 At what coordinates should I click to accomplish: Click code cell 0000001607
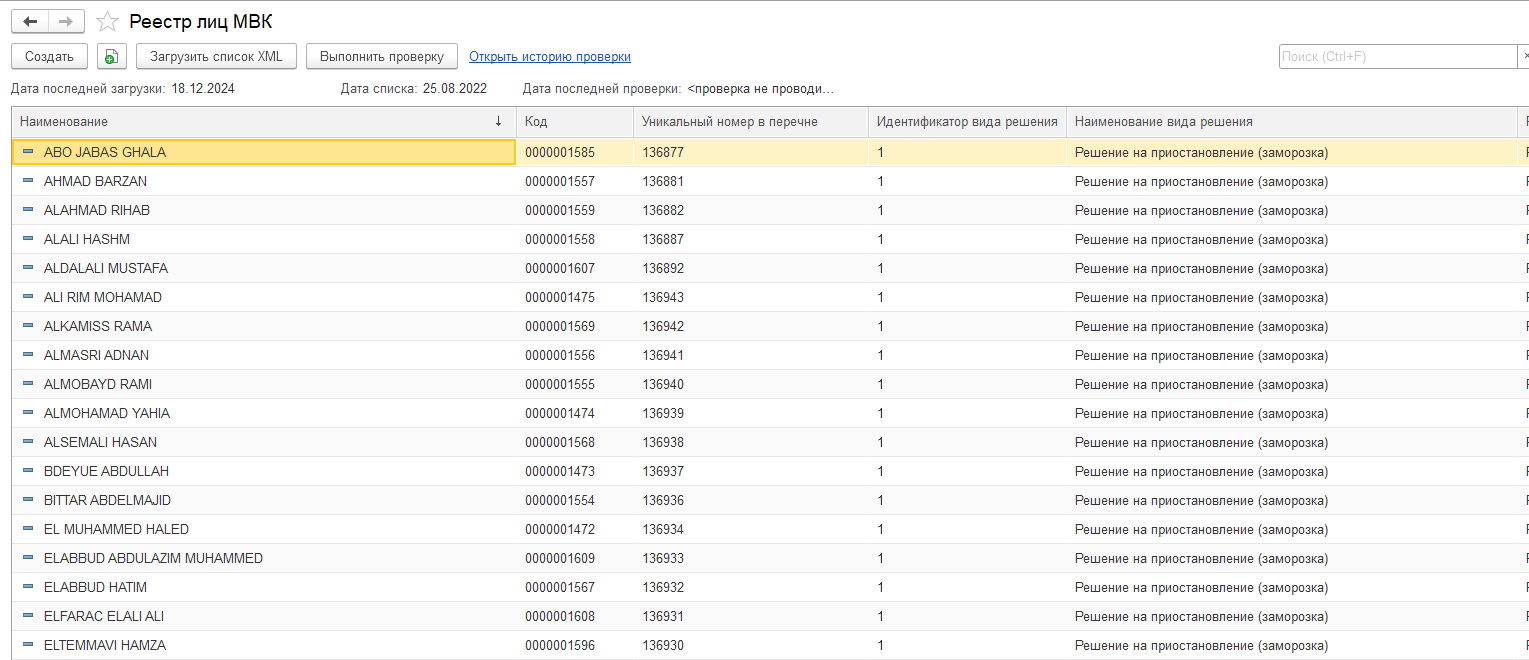point(574,268)
